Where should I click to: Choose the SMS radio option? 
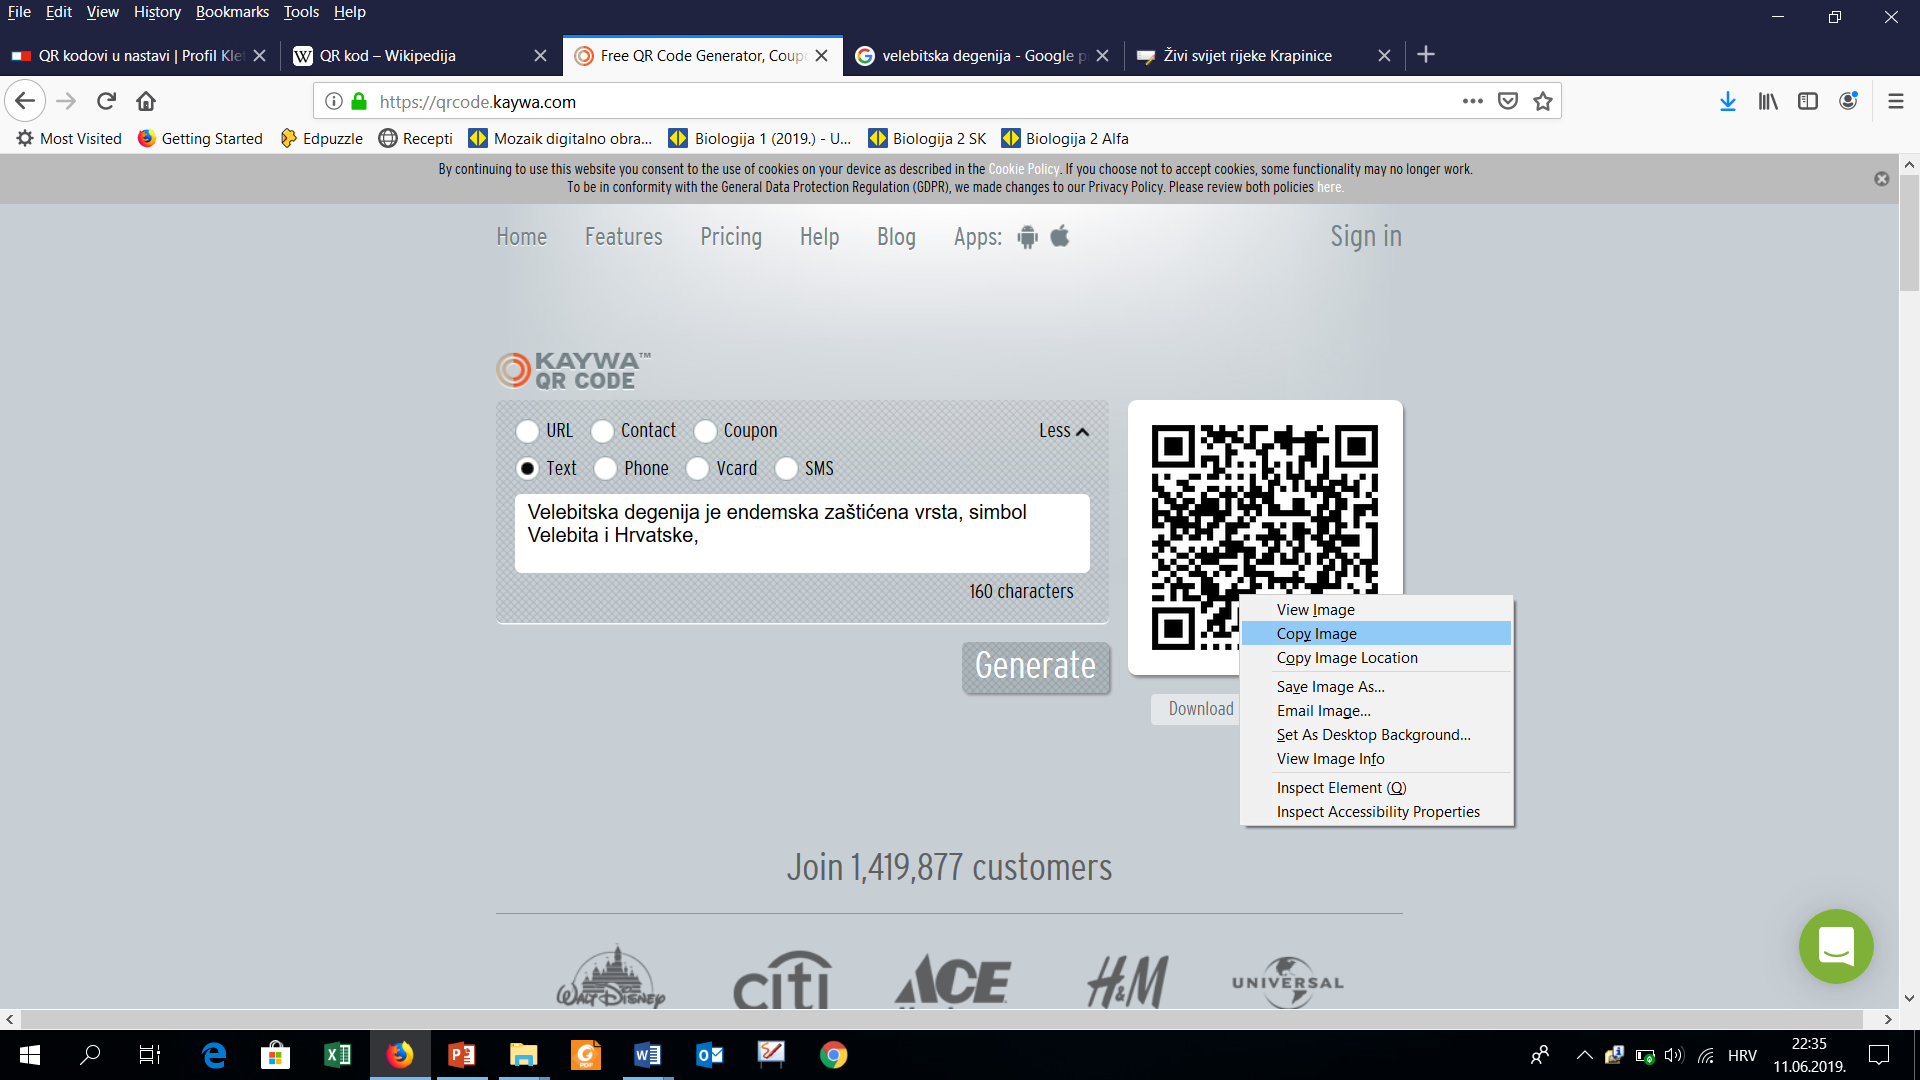[x=787, y=469]
